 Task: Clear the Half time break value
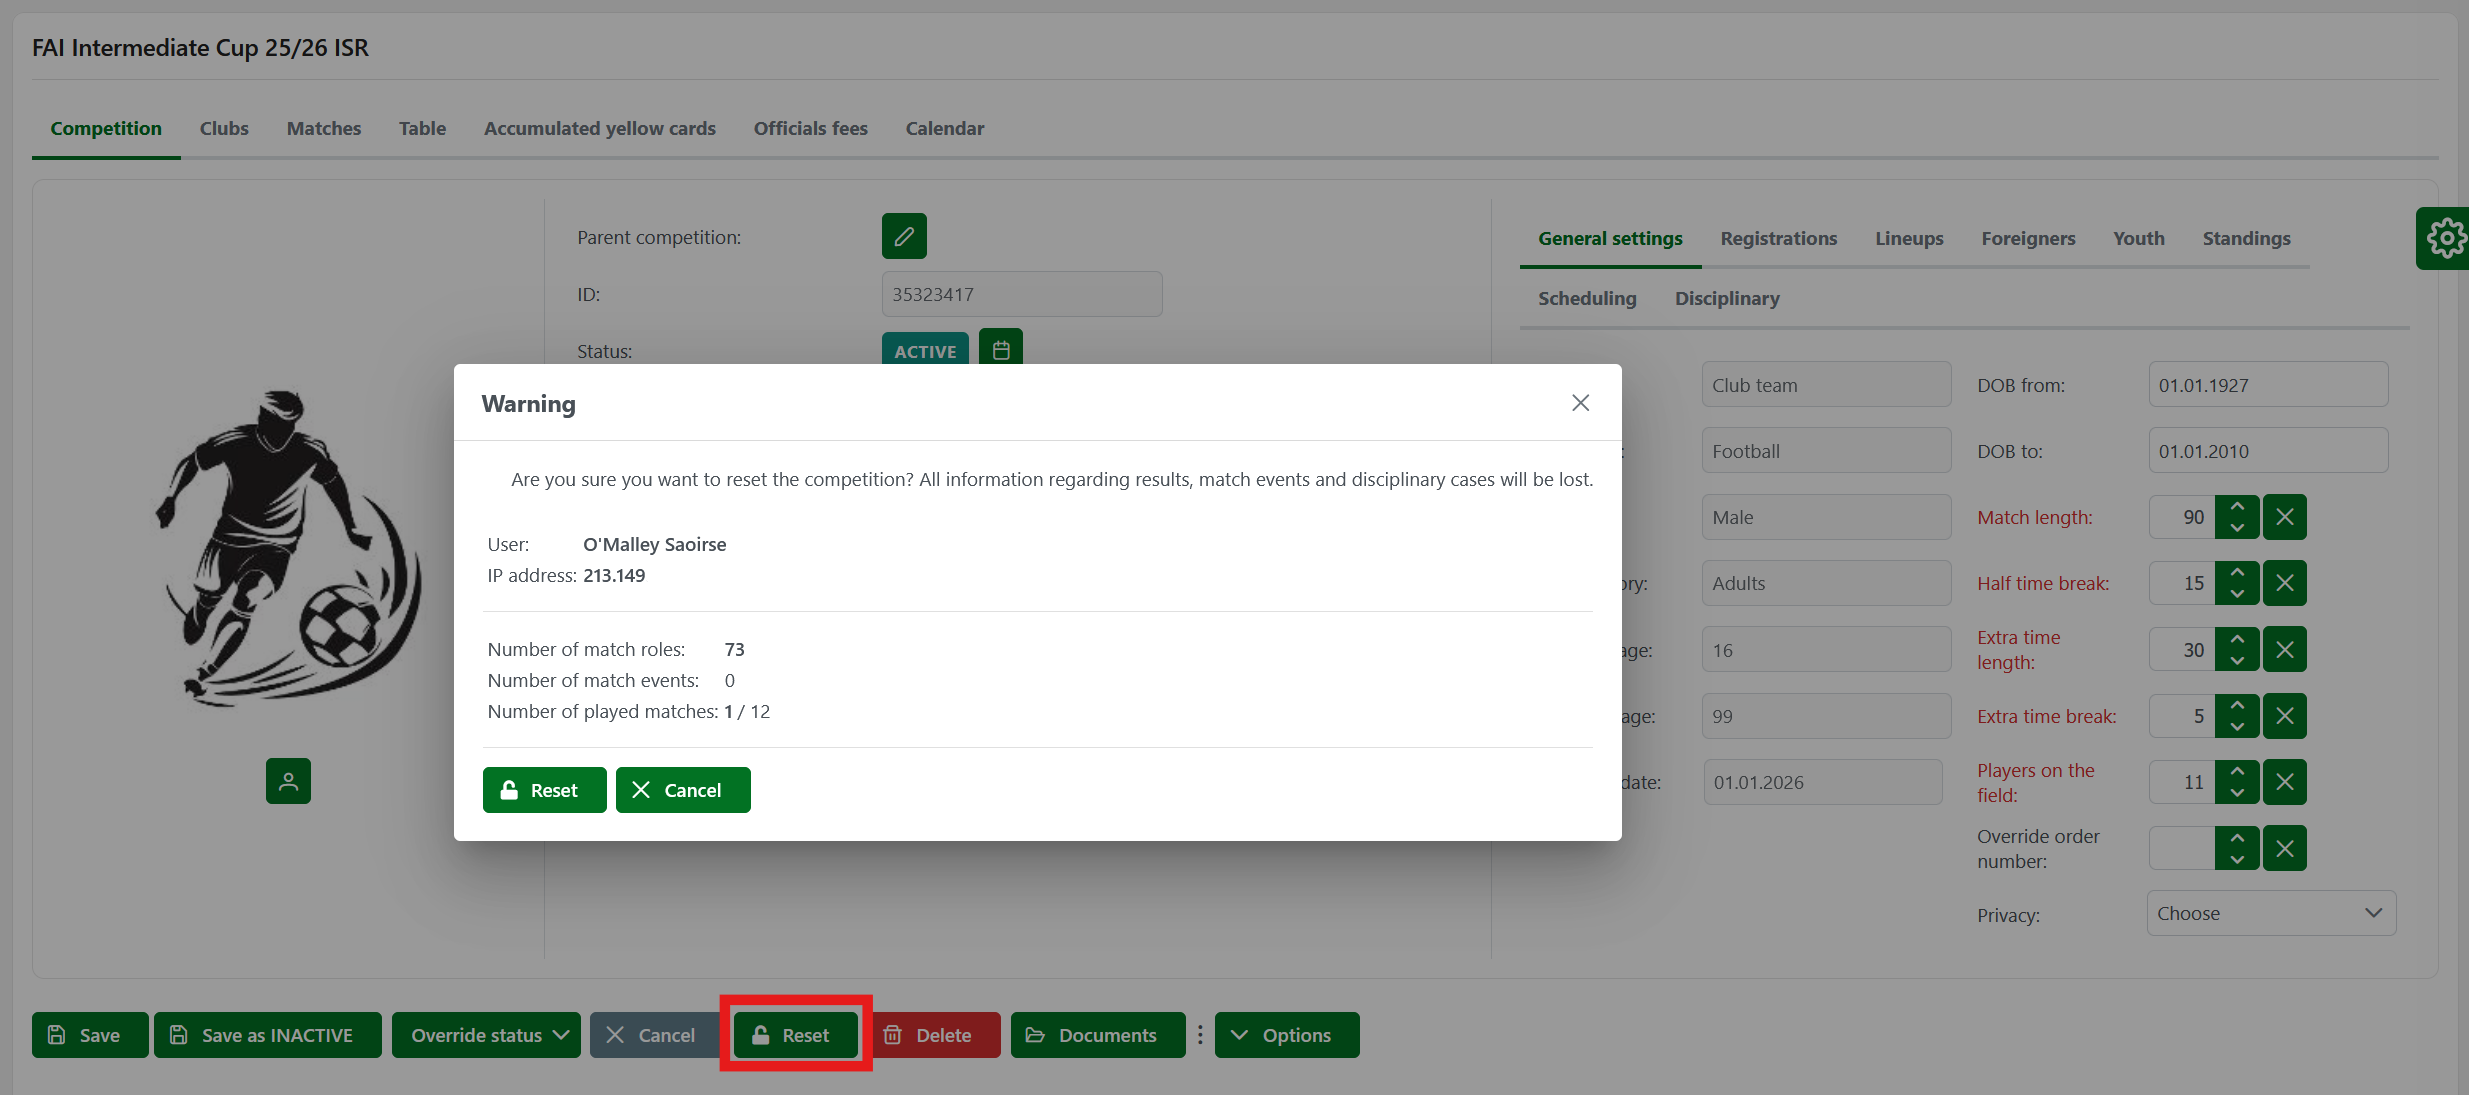click(2285, 583)
